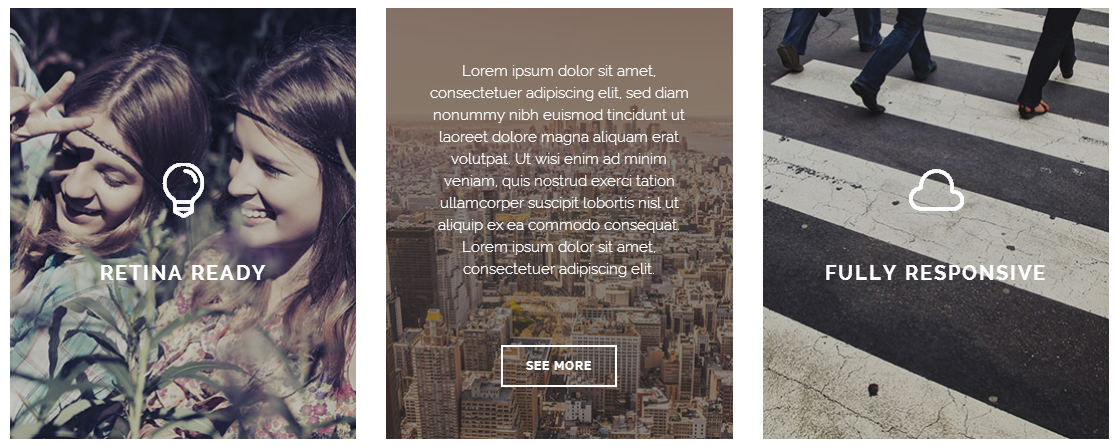
Task: Open the two girls photo card
Action: (183, 224)
